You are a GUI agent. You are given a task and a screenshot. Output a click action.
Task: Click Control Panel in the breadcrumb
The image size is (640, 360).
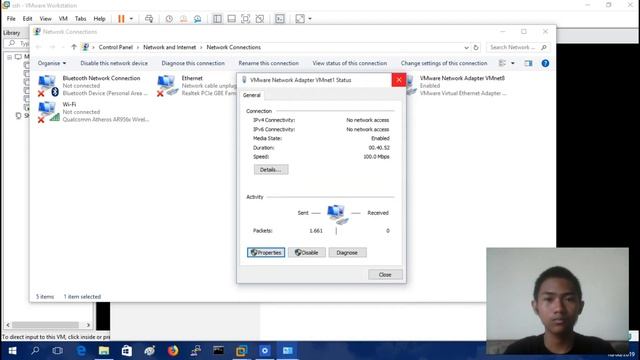(116, 47)
